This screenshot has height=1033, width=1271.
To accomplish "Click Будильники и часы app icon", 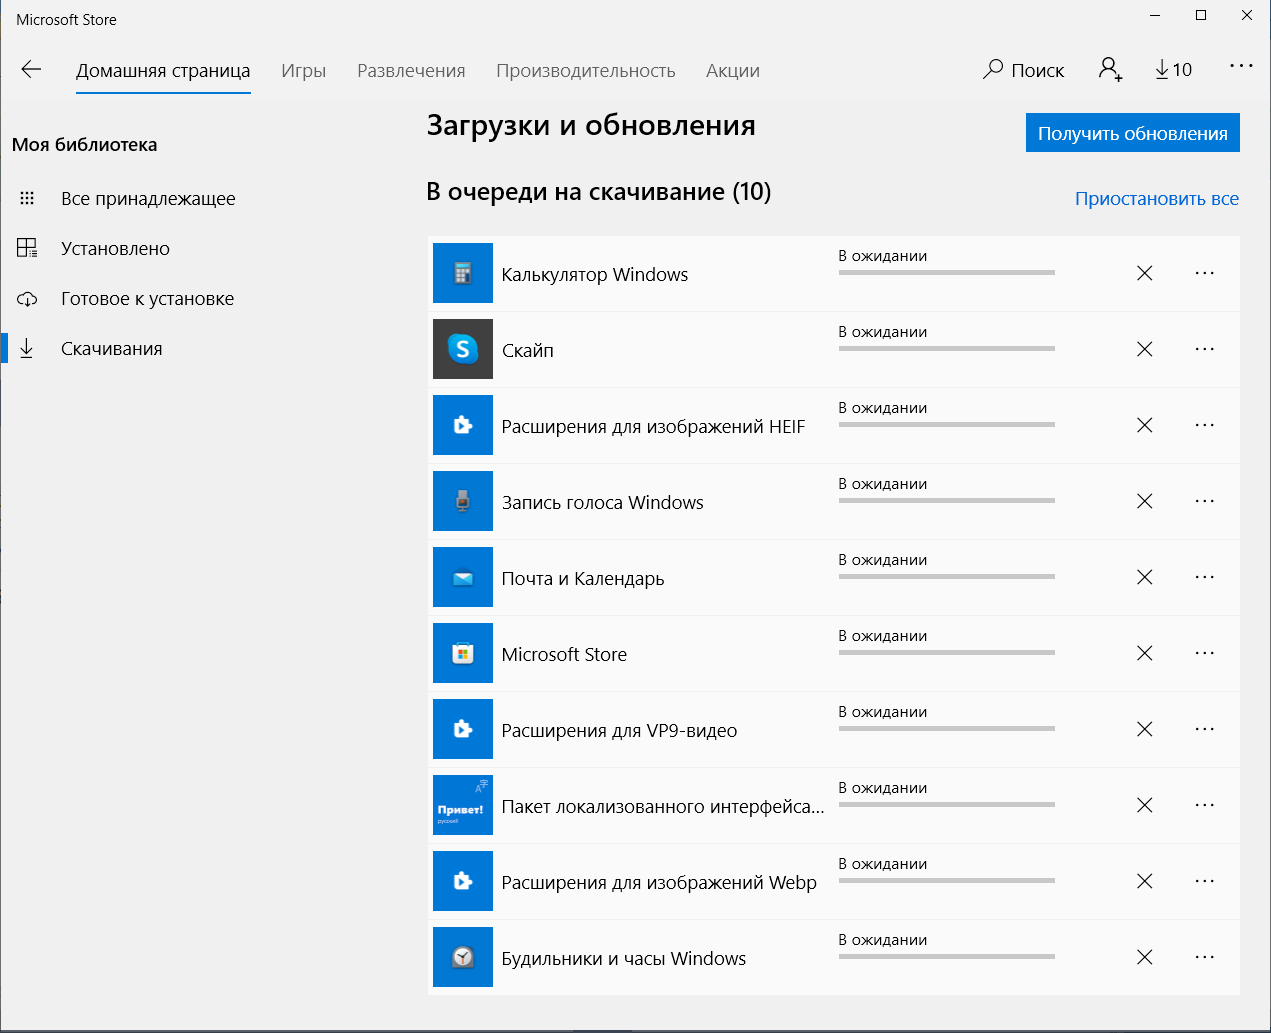I will coord(463,957).
